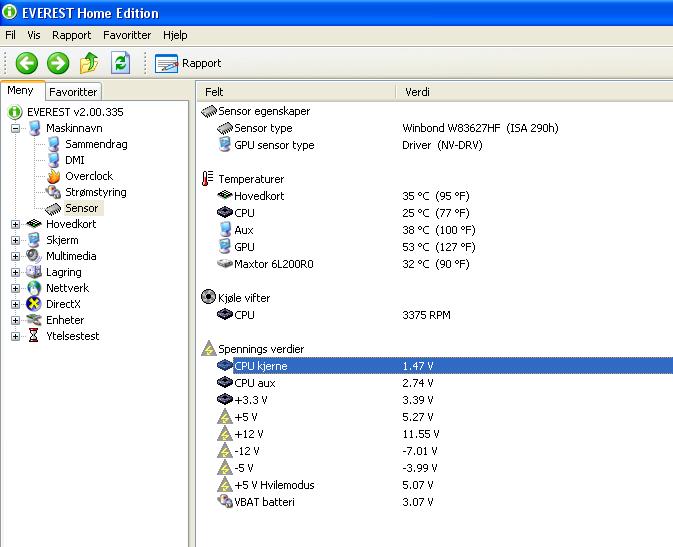Expand the Lagring tree node

pyautogui.click(x=15, y=272)
